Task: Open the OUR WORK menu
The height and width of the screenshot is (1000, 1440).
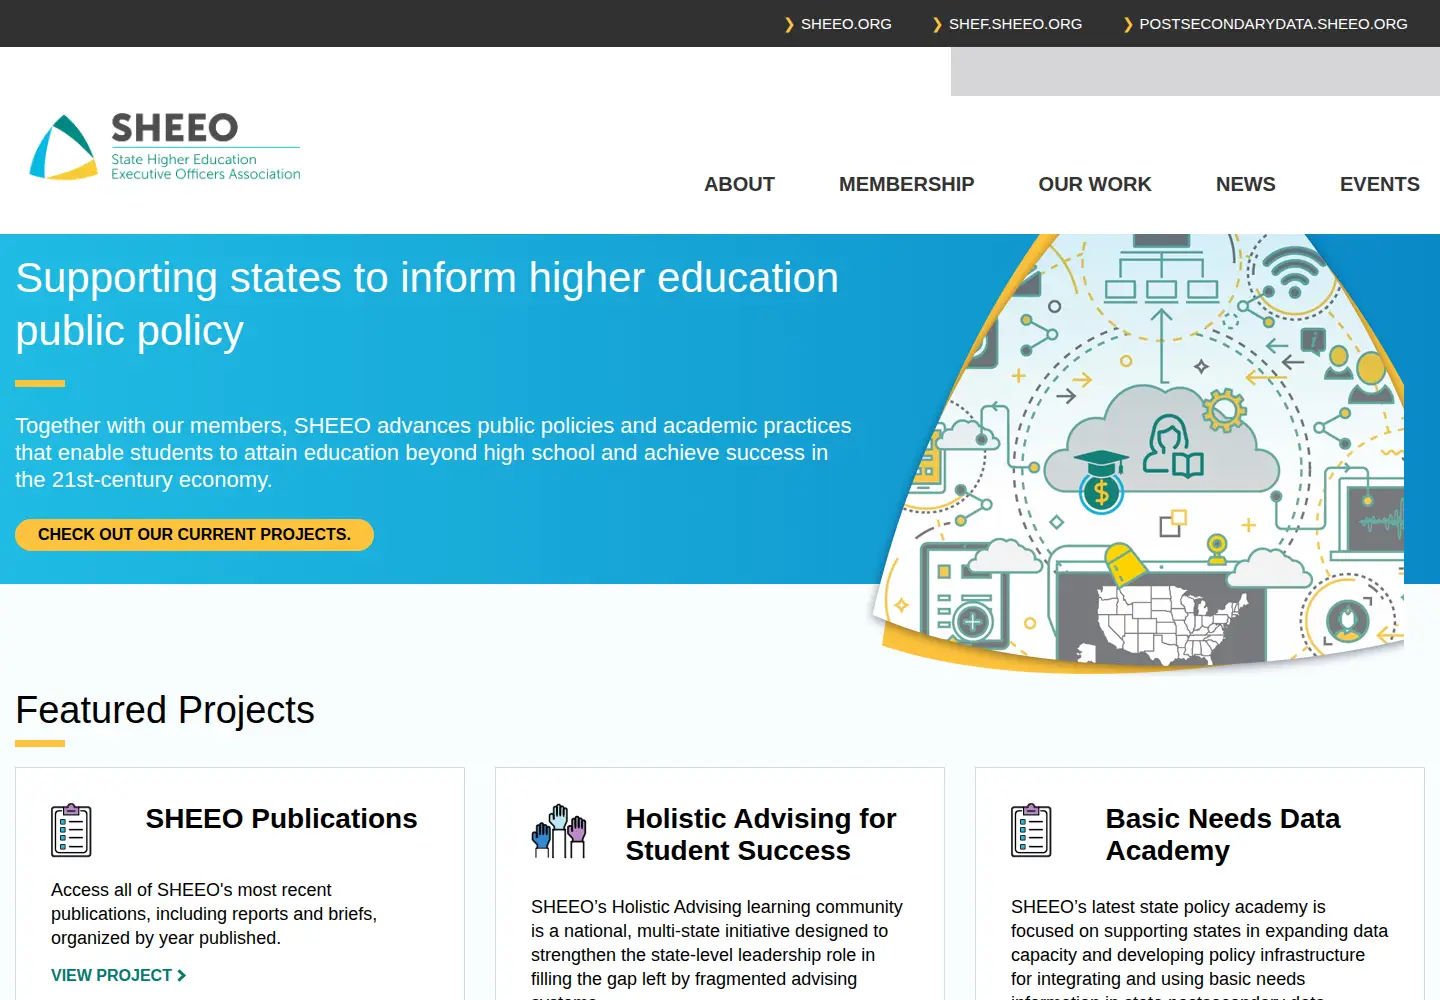Action: (1095, 184)
